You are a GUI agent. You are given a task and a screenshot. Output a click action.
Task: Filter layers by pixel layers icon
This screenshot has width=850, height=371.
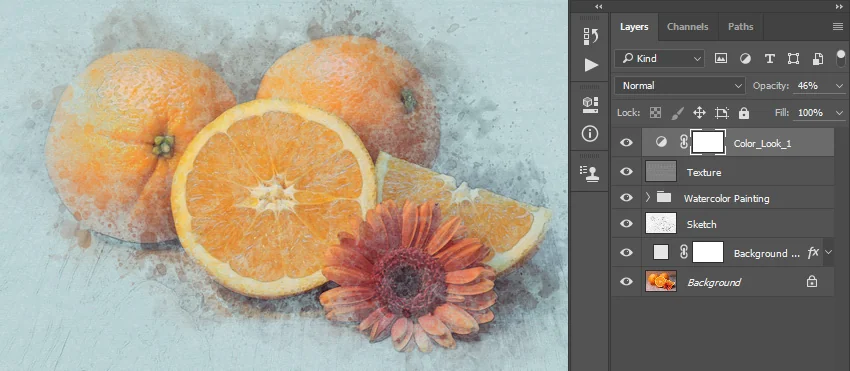pos(720,59)
